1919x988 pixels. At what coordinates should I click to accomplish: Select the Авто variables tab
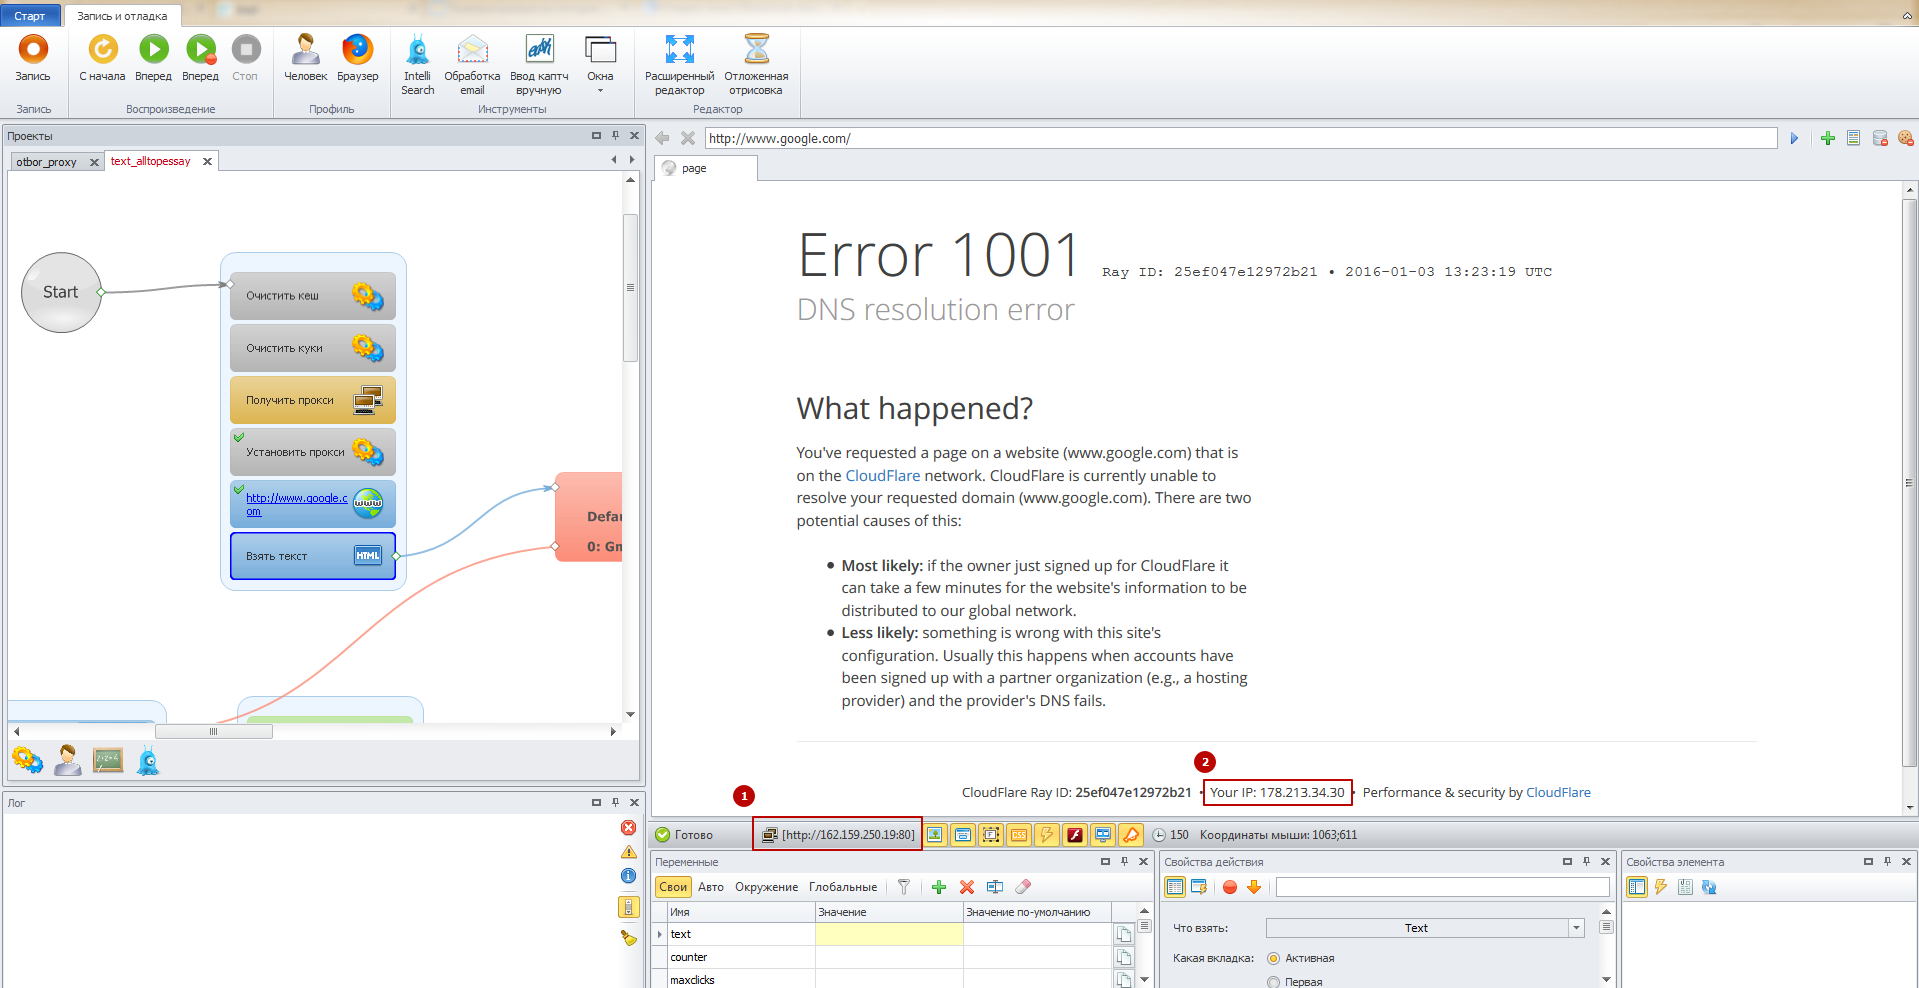[711, 887]
